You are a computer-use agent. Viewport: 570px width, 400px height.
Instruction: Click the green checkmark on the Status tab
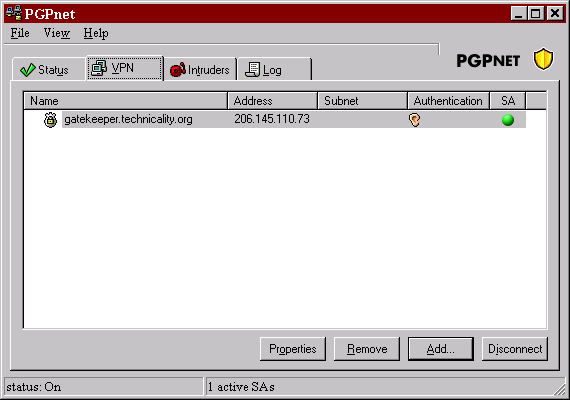pyautogui.click(x=28, y=70)
